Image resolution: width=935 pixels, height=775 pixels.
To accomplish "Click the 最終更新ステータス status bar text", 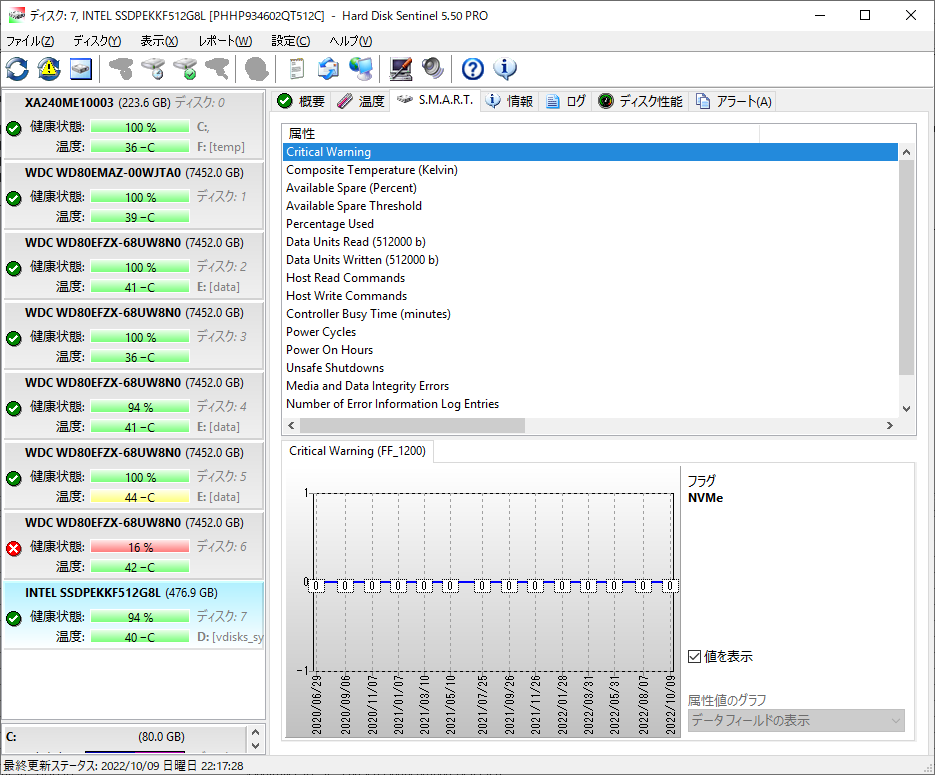I will coord(123,766).
